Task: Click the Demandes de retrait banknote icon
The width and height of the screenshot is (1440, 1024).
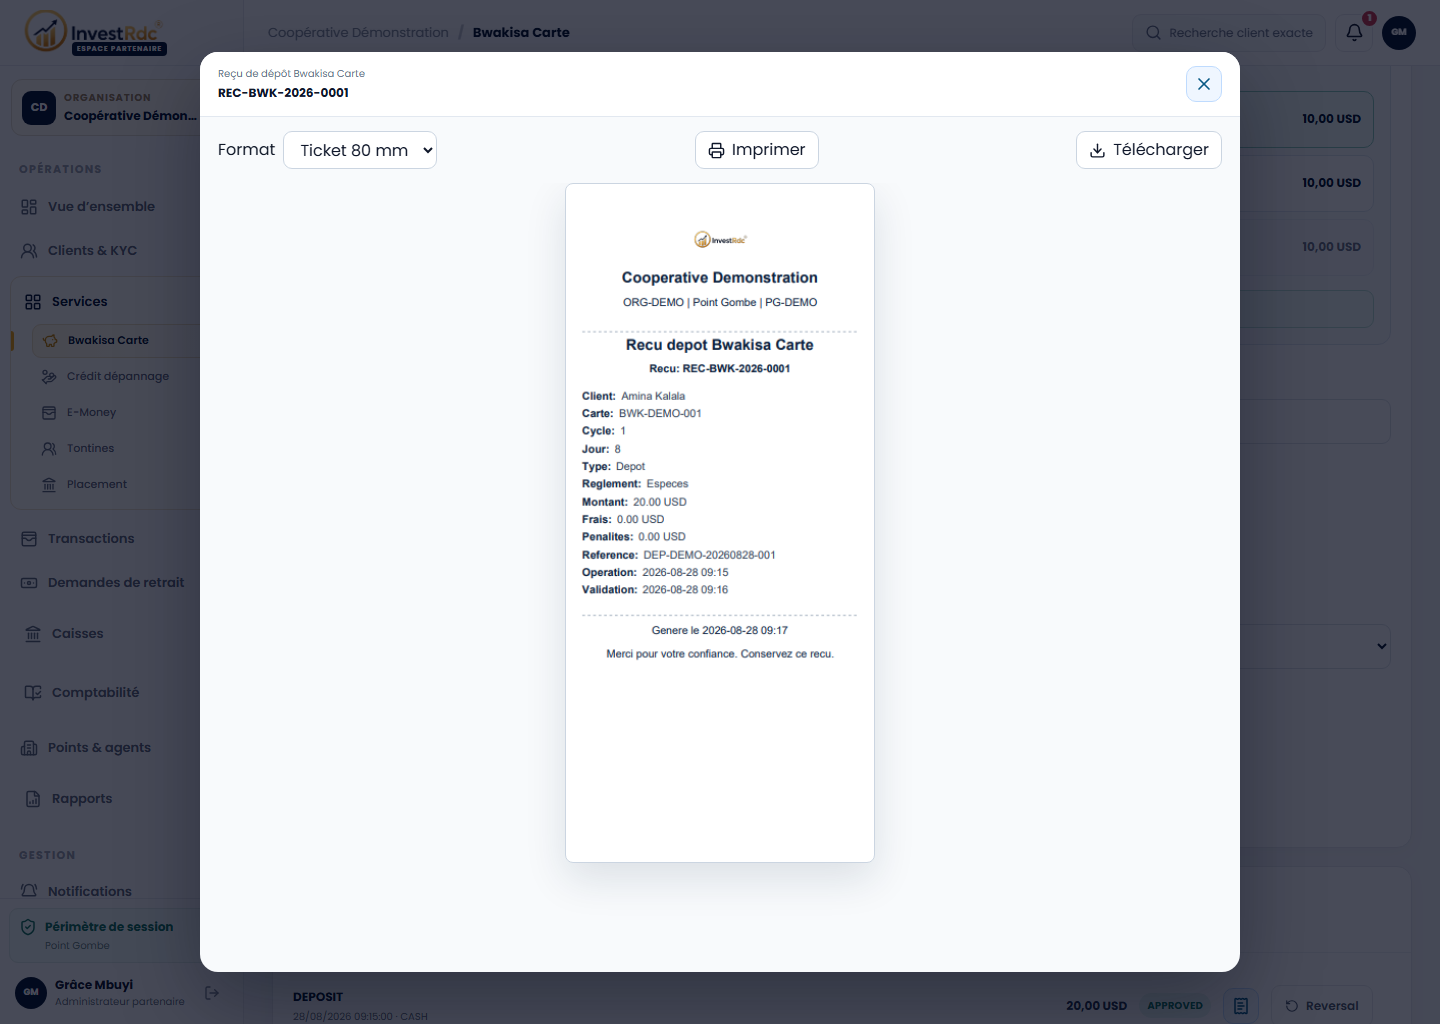Action: tap(29, 582)
